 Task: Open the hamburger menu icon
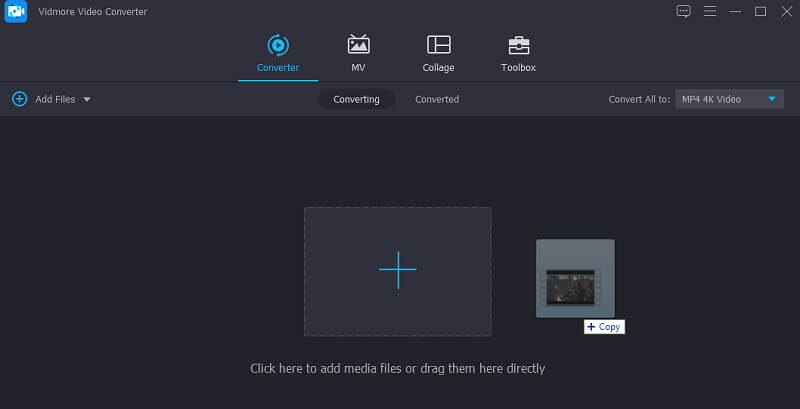[710, 11]
